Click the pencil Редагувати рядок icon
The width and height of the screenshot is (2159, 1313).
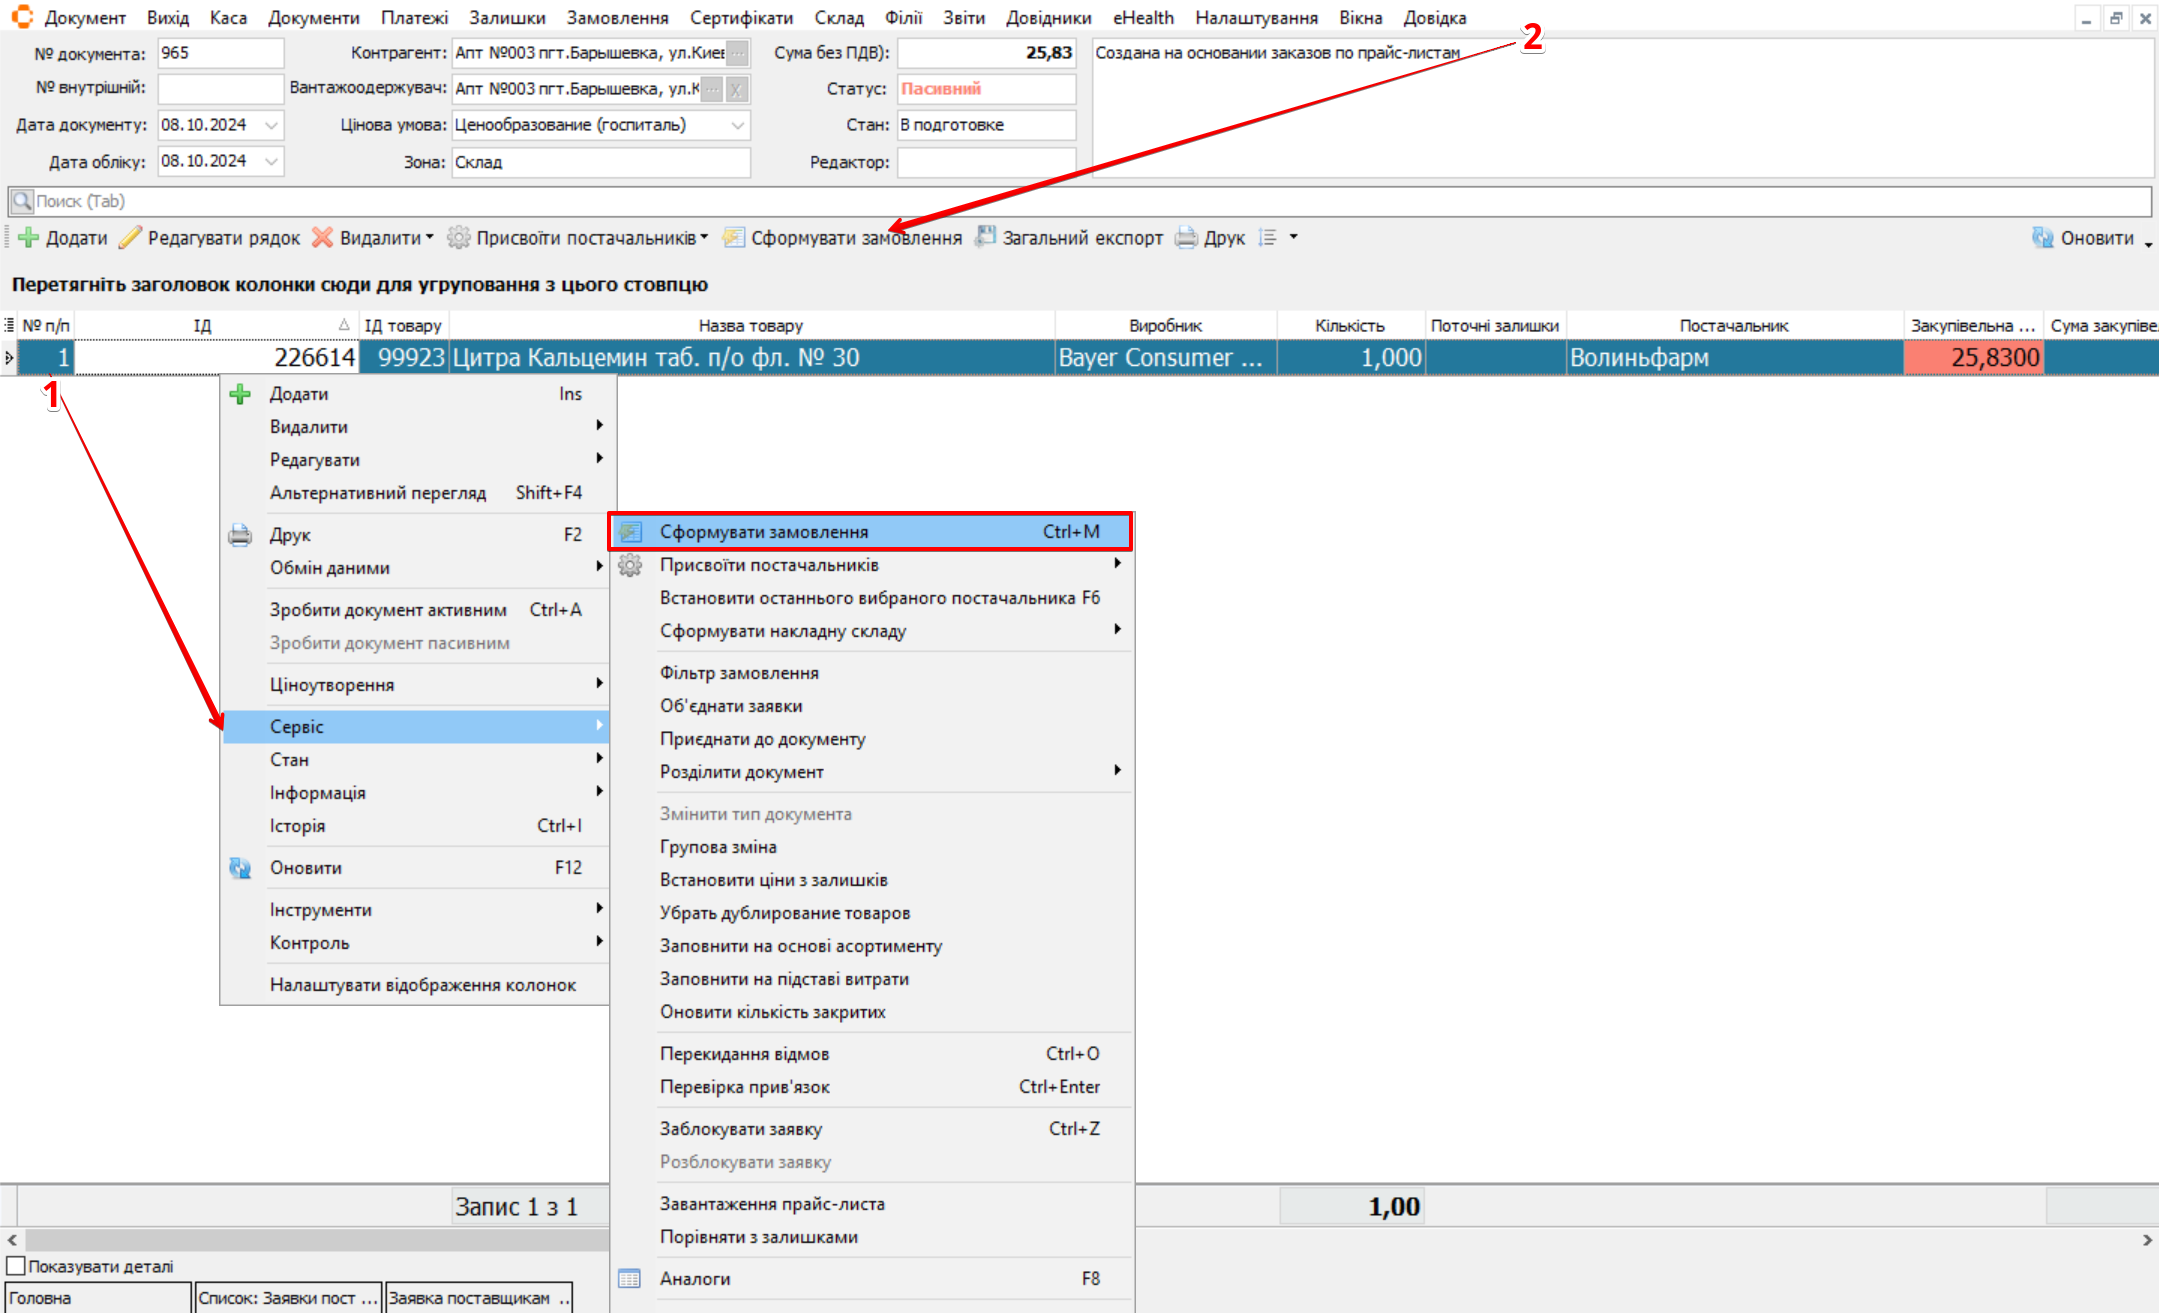click(x=130, y=238)
